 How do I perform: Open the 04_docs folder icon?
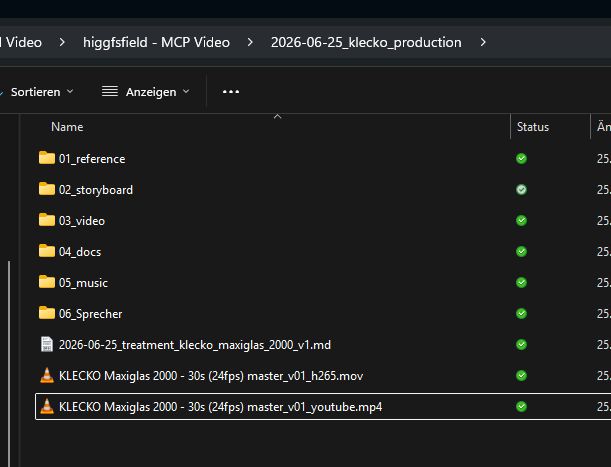point(47,251)
